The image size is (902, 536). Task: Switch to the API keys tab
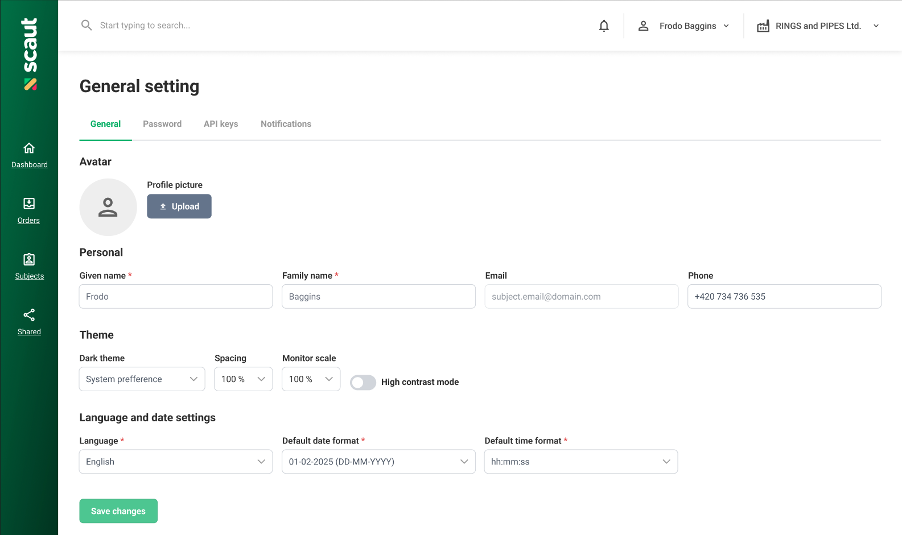pyautogui.click(x=221, y=124)
